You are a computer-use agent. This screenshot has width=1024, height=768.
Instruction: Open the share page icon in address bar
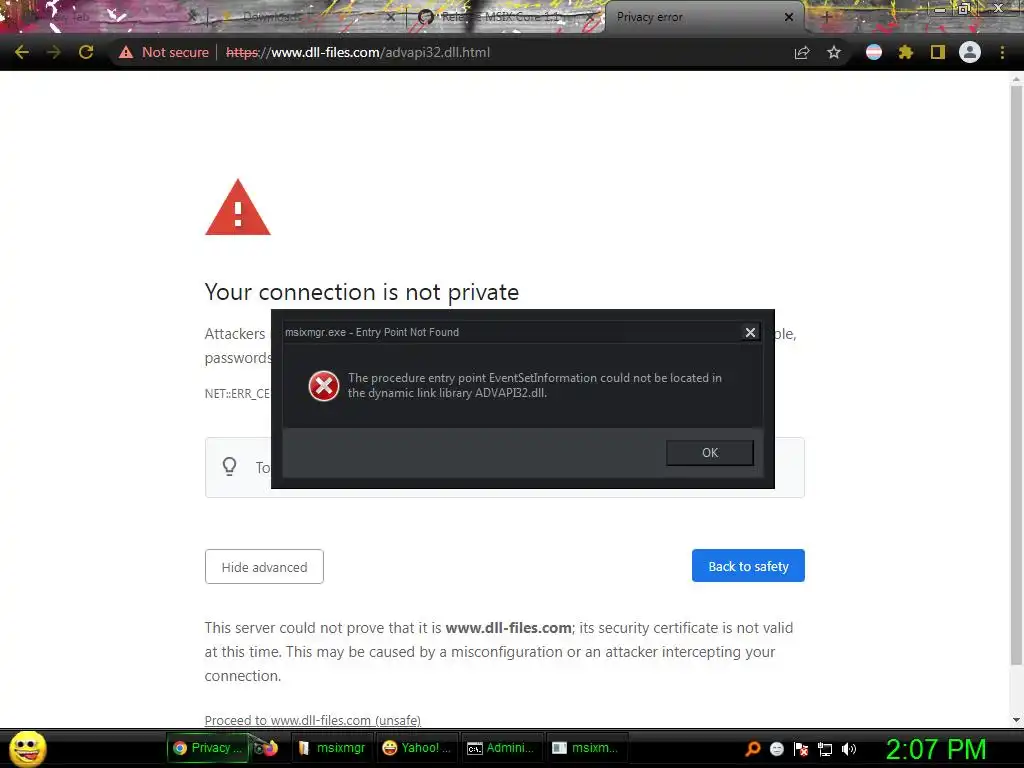(802, 52)
